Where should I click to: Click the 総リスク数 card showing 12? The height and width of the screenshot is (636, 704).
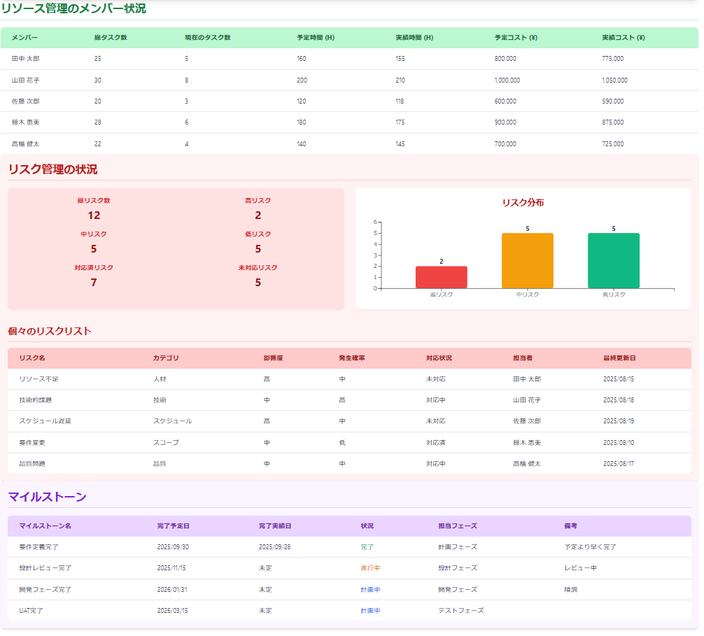pos(94,209)
